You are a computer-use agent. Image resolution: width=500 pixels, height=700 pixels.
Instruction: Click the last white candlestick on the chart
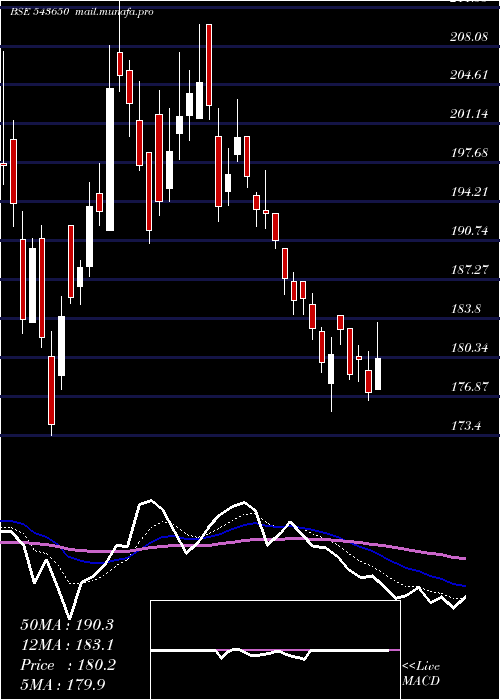point(378,374)
